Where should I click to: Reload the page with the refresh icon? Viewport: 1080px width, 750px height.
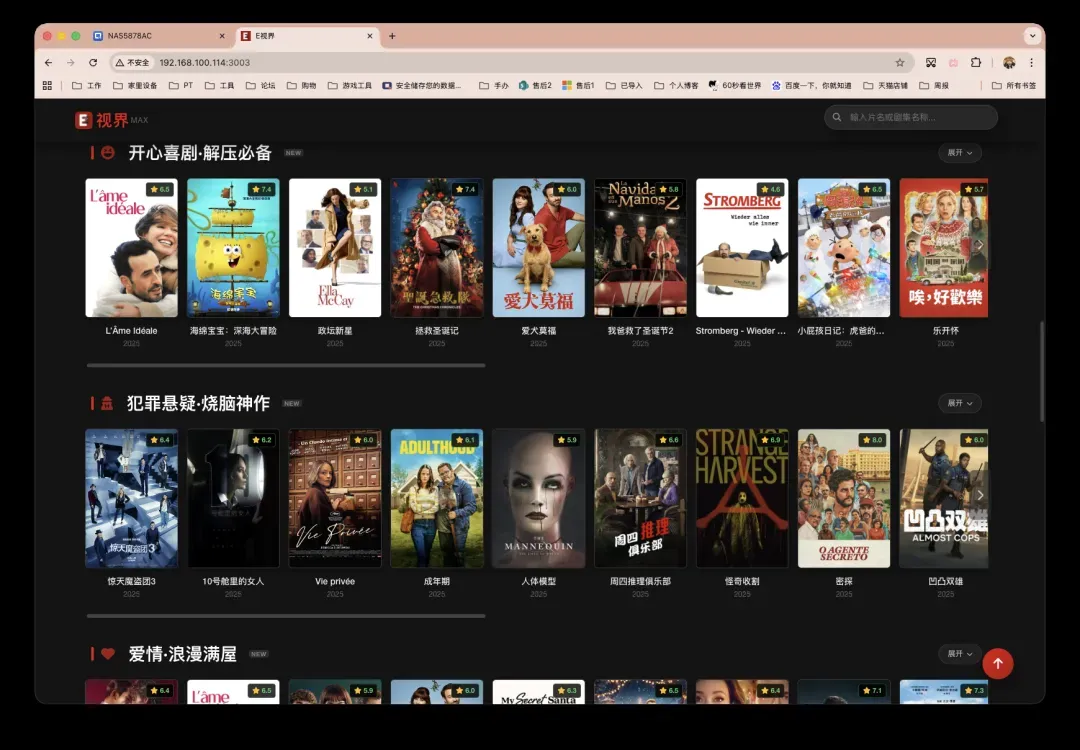coord(93,63)
